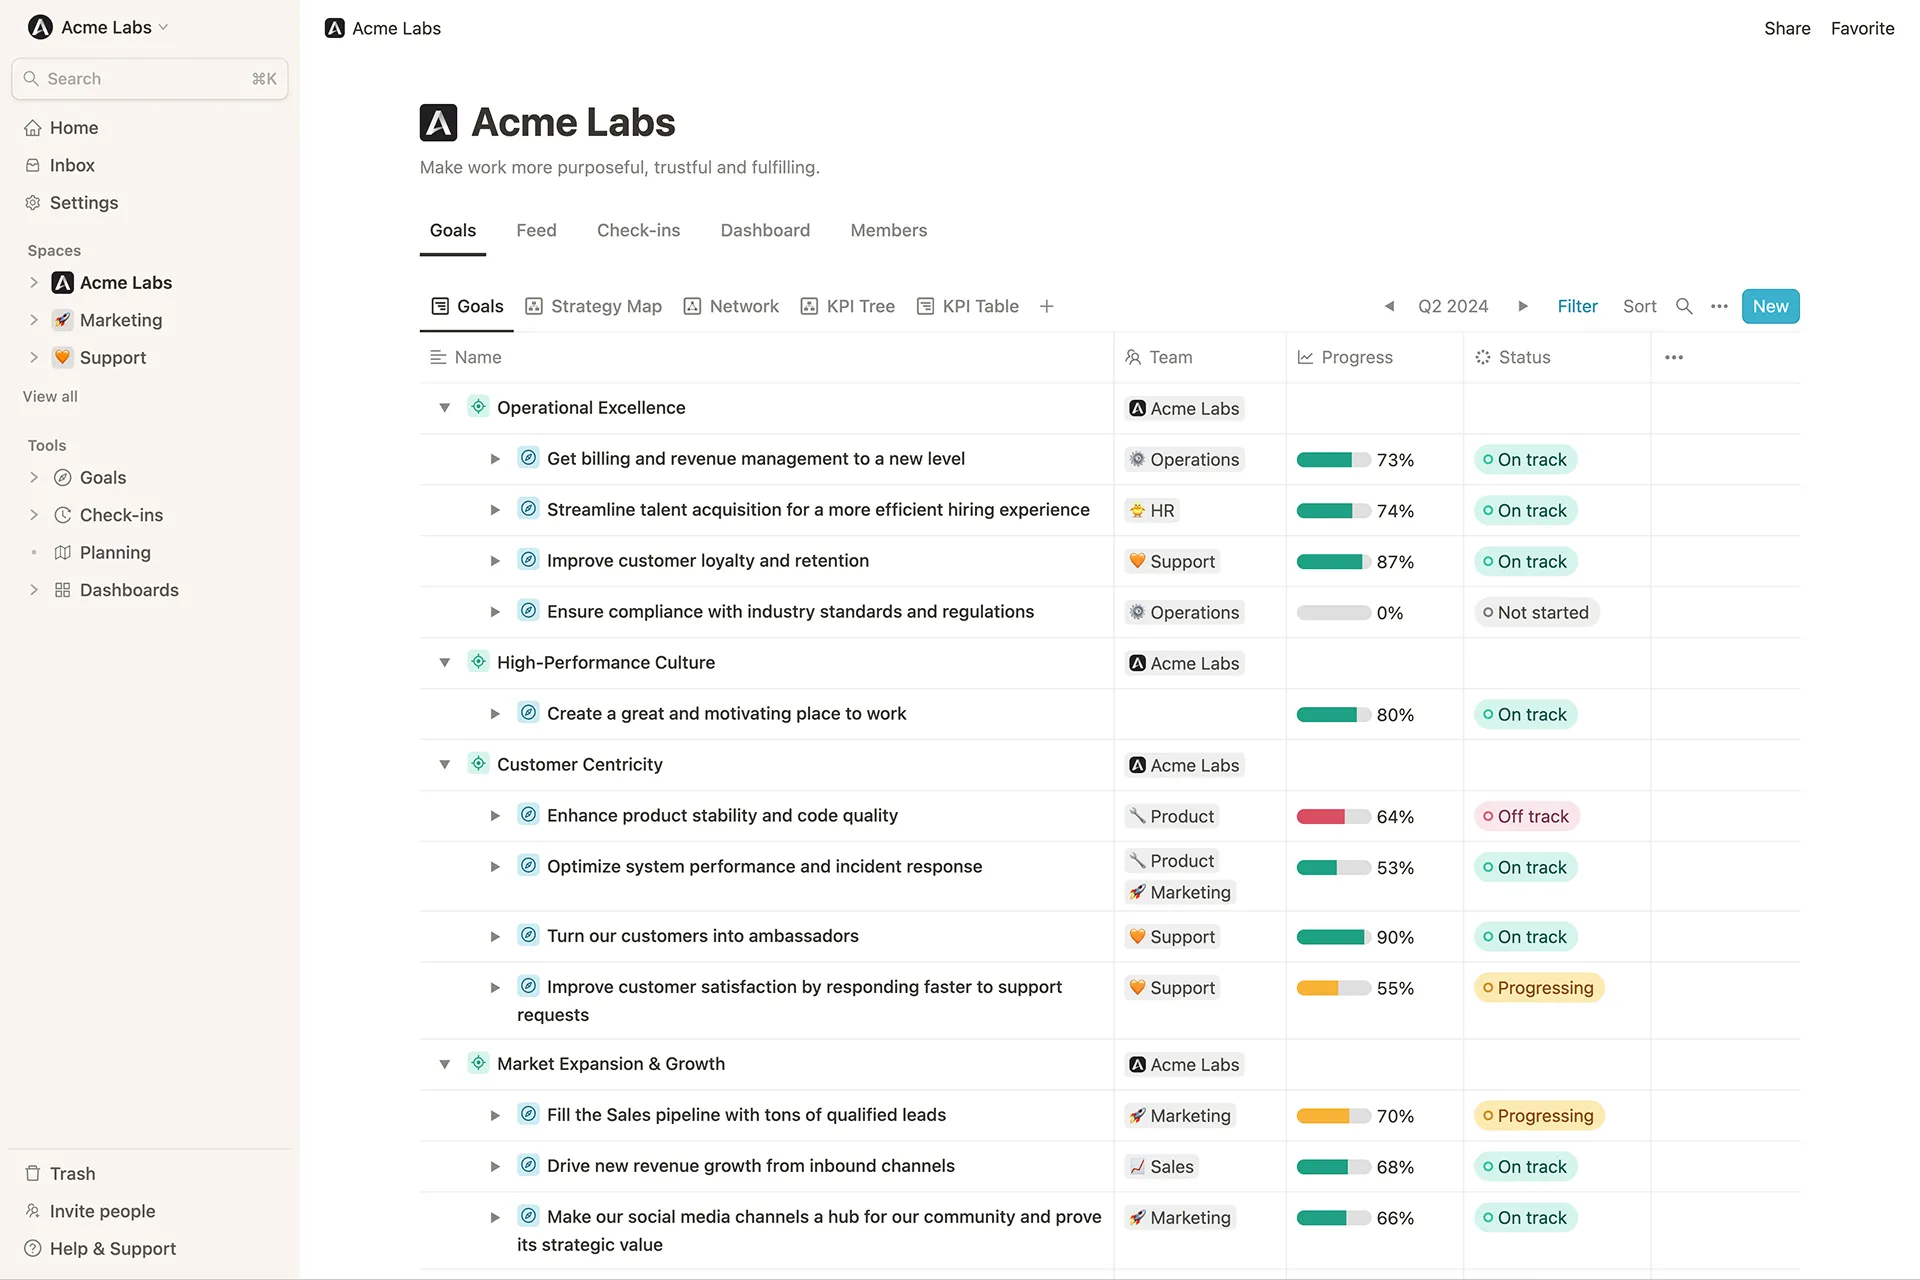Viewport: 1920px width, 1280px height.
Task: Collapse the Operational Excellence group
Action: click(x=445, y=407)
